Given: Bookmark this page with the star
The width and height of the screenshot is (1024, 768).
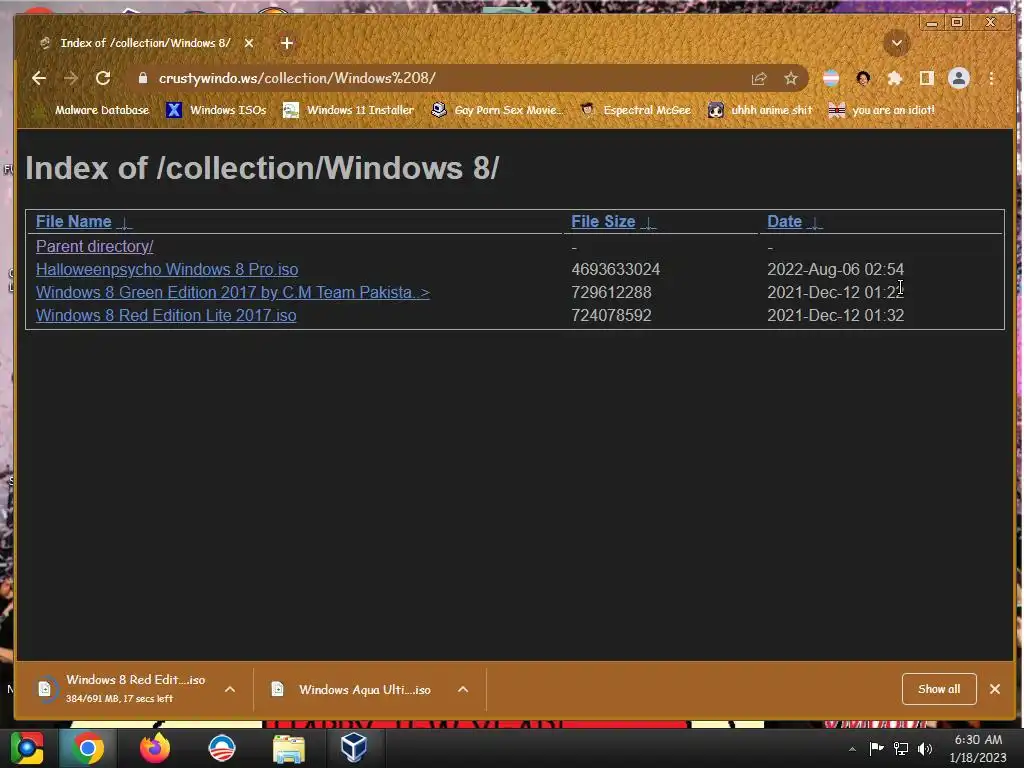Looking at the screenshot, I should tap(791, 78).
